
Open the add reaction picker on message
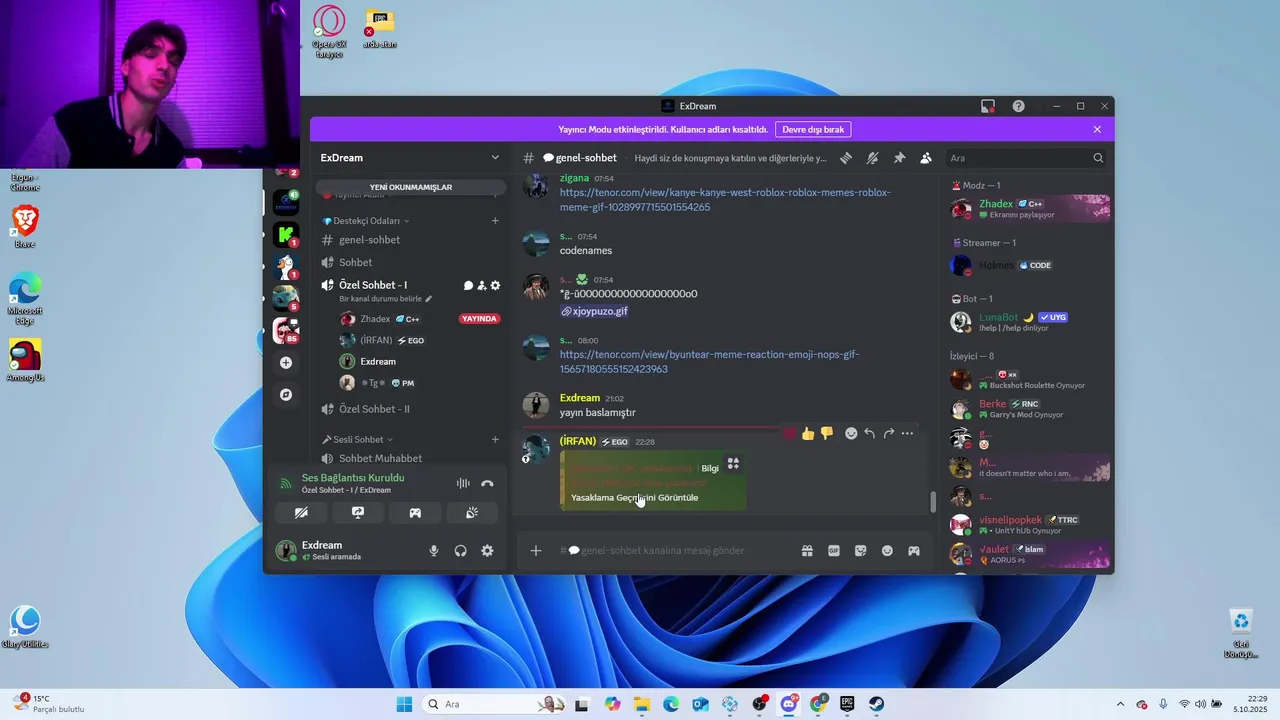coord(851,433)
